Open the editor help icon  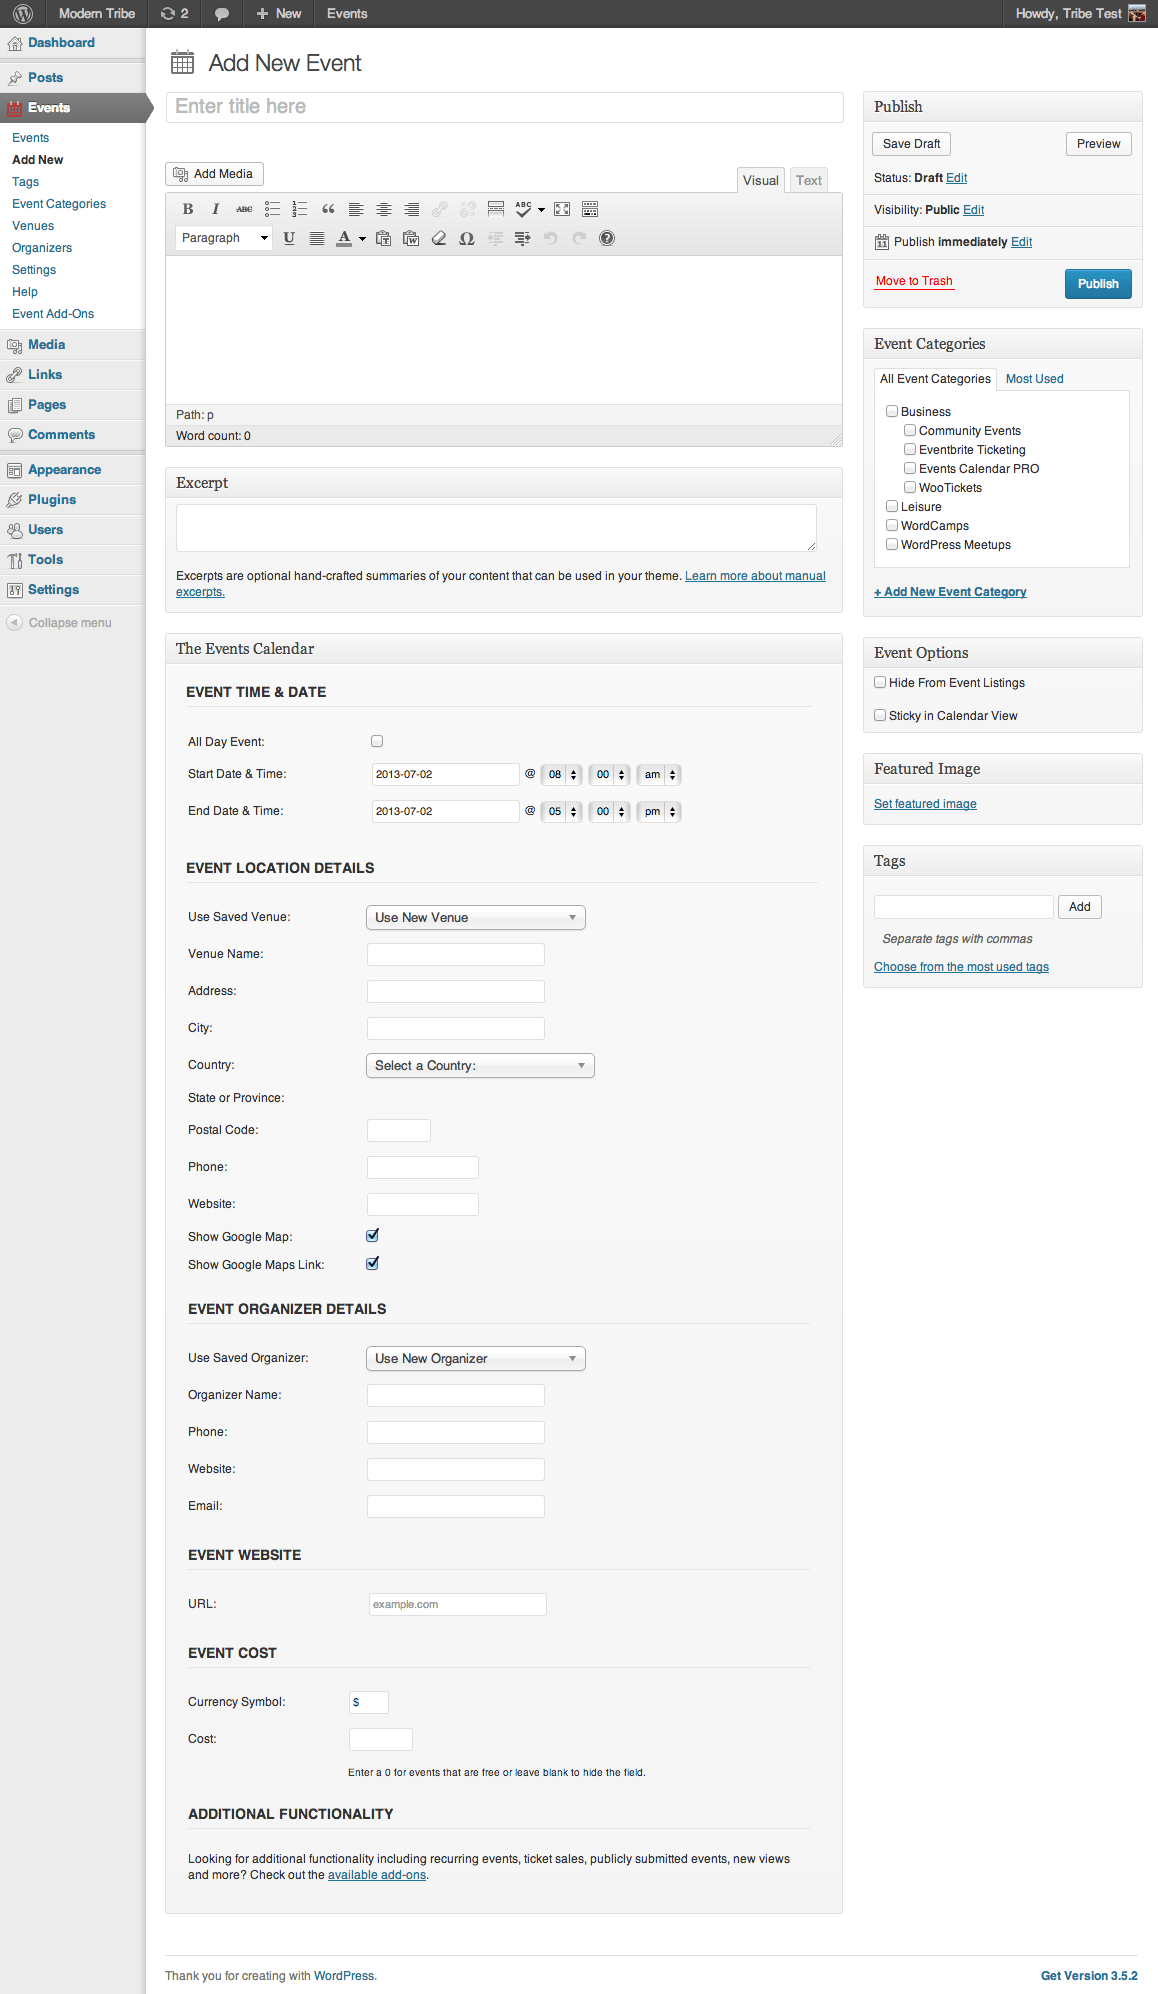[607, 238]
